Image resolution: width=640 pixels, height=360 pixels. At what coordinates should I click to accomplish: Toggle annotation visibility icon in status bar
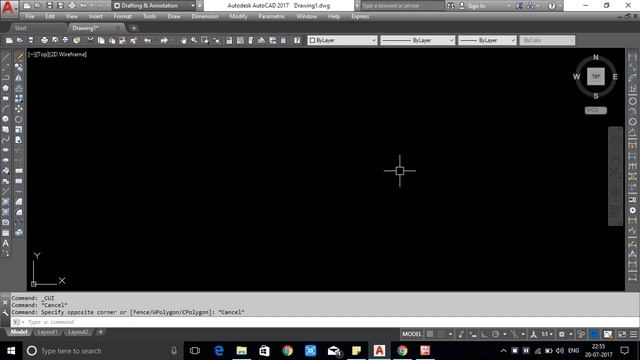533,334
